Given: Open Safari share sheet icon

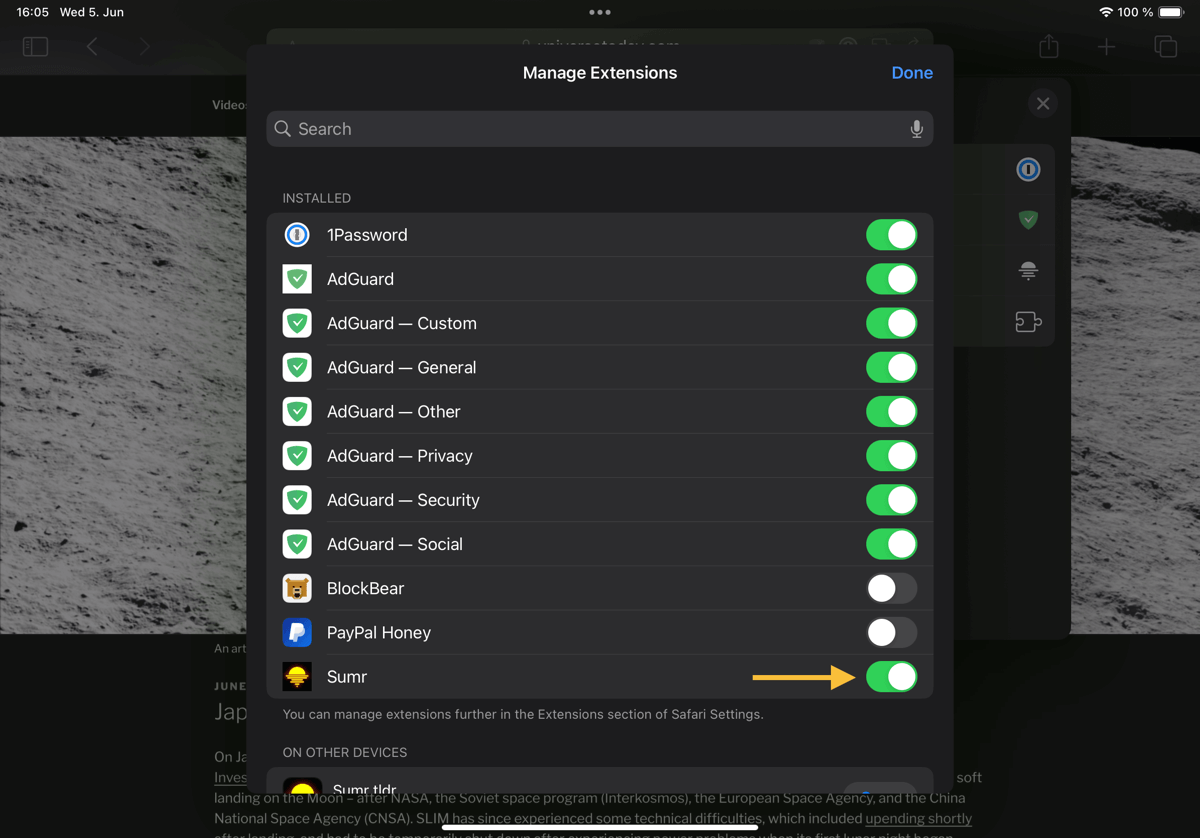Looking at the screenshot, I should tap(1048, 46).
